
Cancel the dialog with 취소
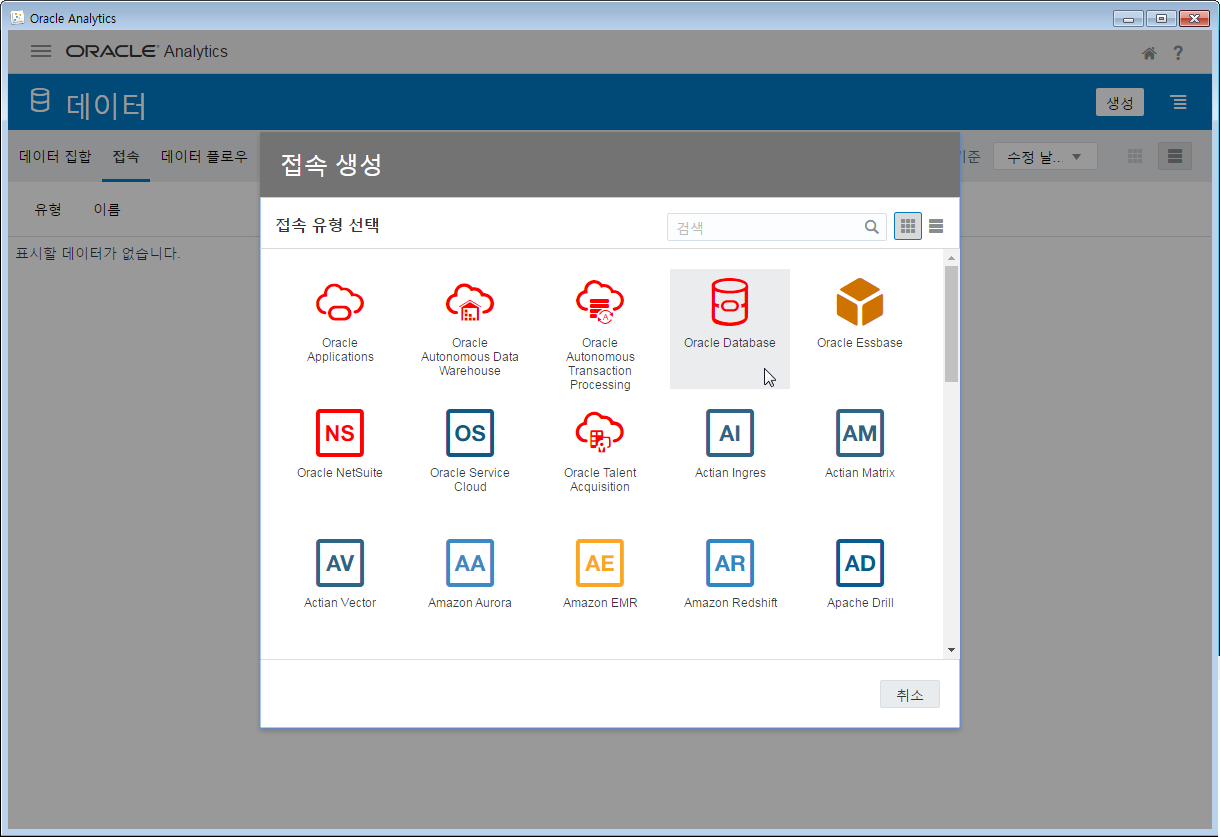click(x=910, y=694)
